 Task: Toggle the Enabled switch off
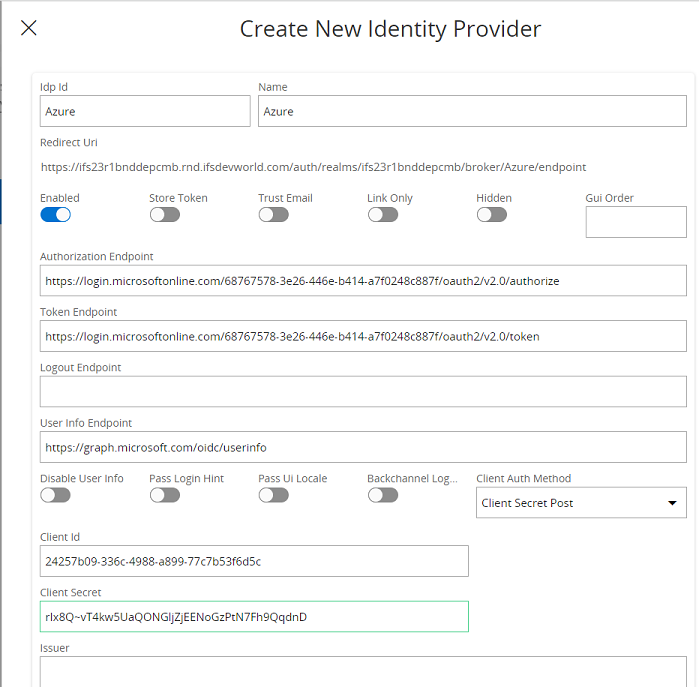56,215
